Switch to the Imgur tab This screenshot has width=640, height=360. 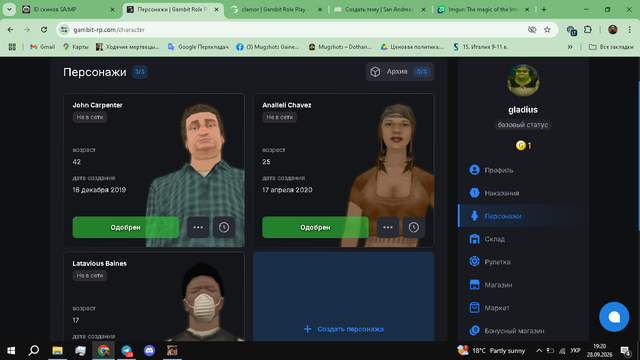pos(483,9)
